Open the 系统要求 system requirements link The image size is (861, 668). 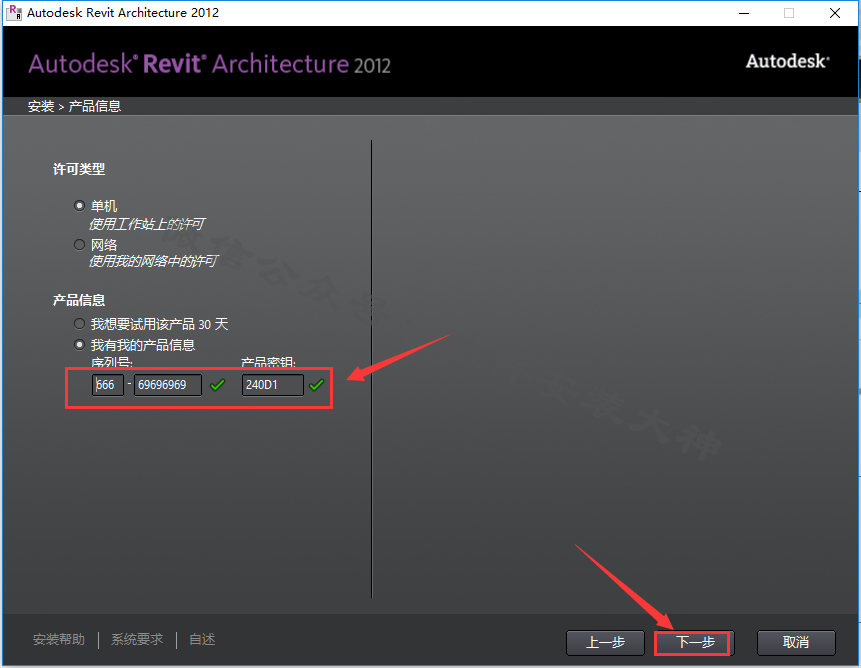pos(137,639)
